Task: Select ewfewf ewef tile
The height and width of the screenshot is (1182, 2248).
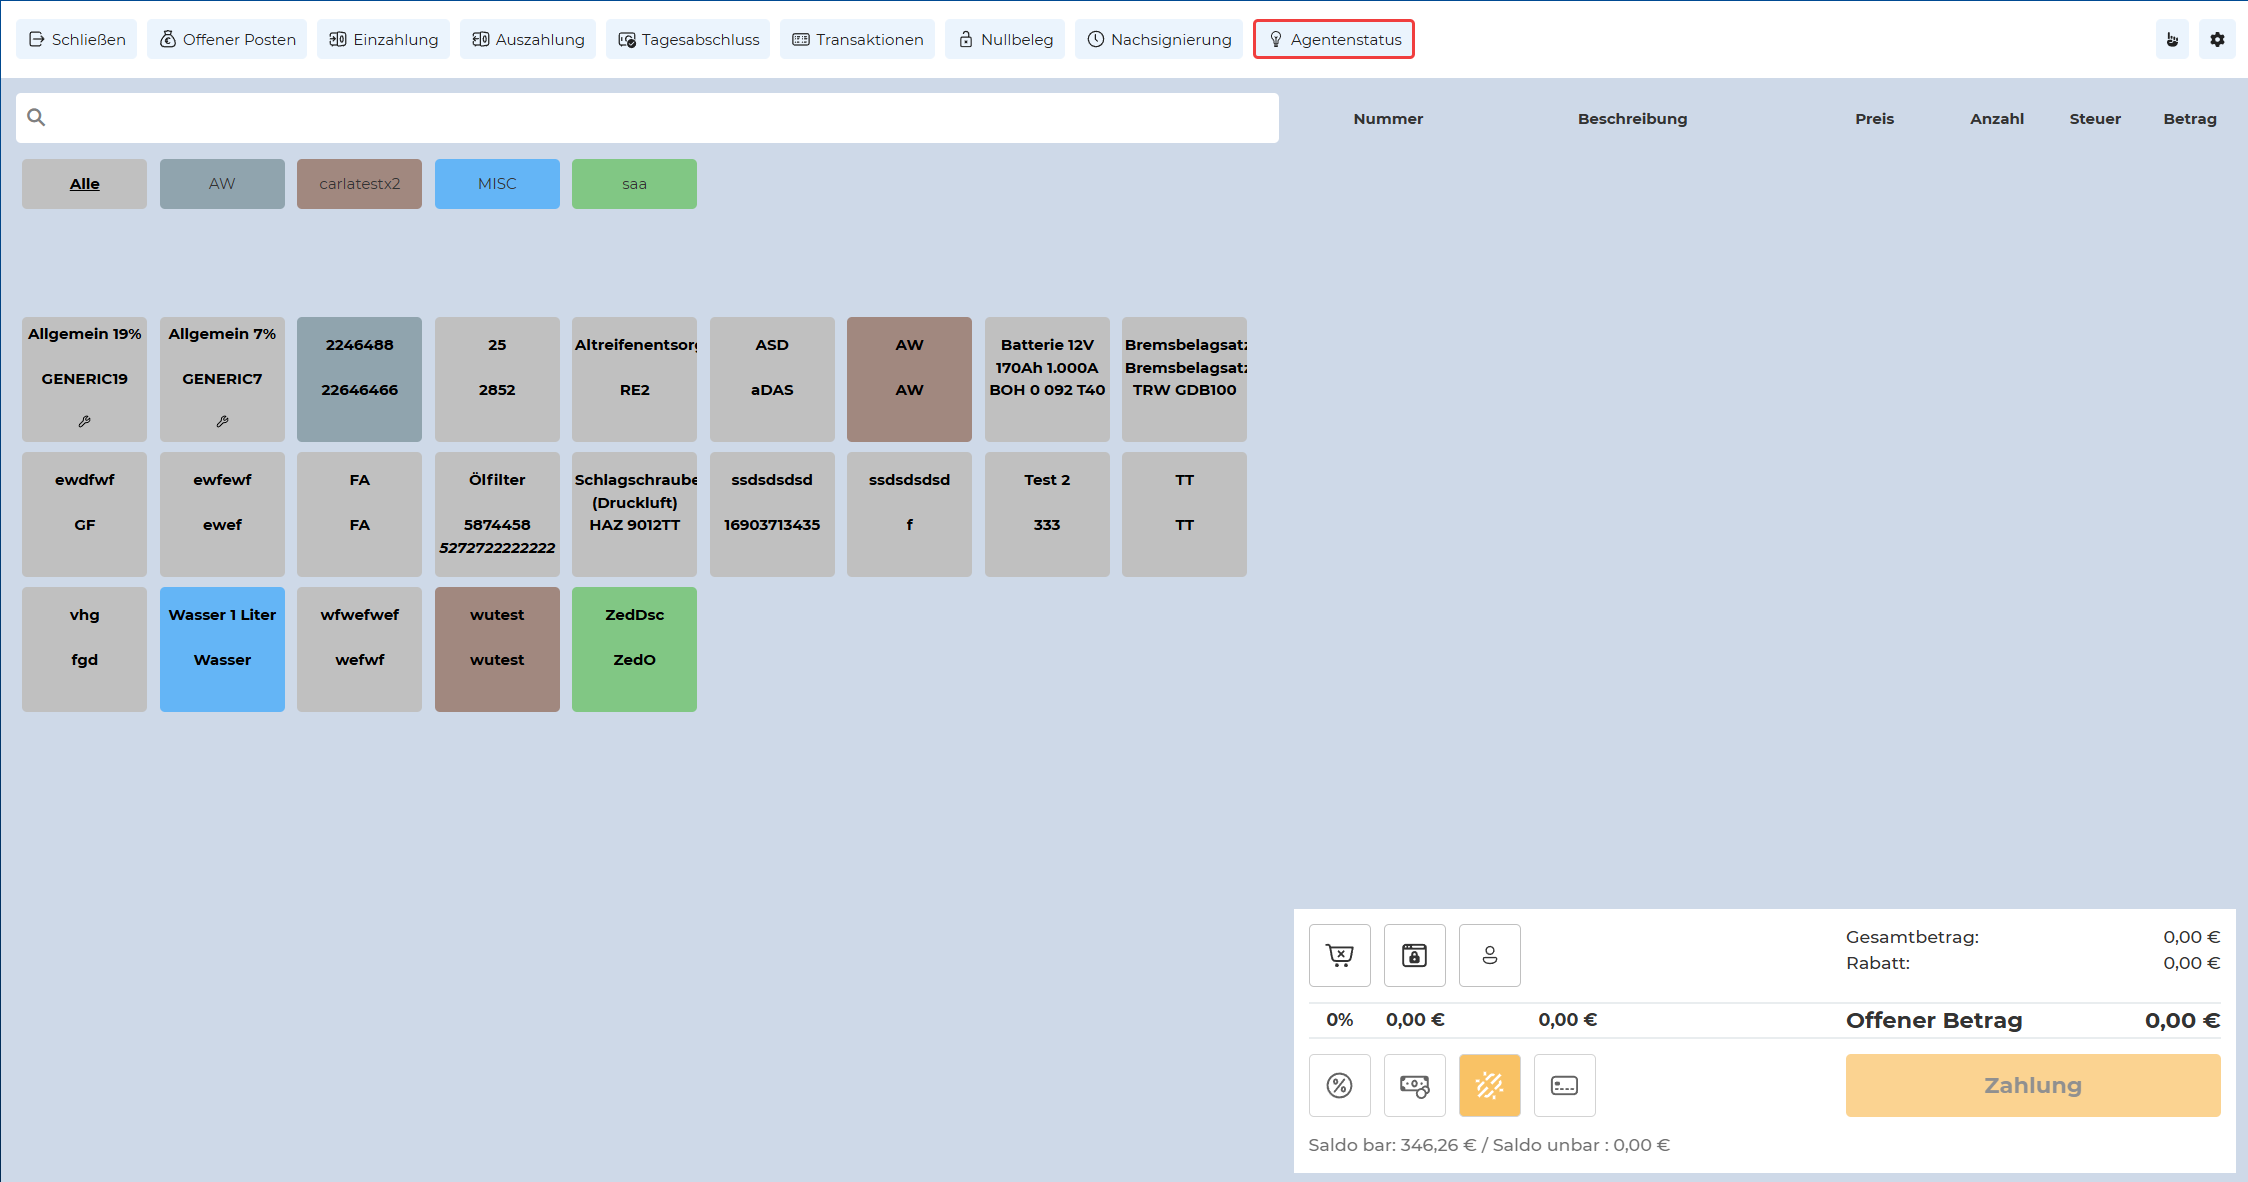Action: tap(222, 514)
